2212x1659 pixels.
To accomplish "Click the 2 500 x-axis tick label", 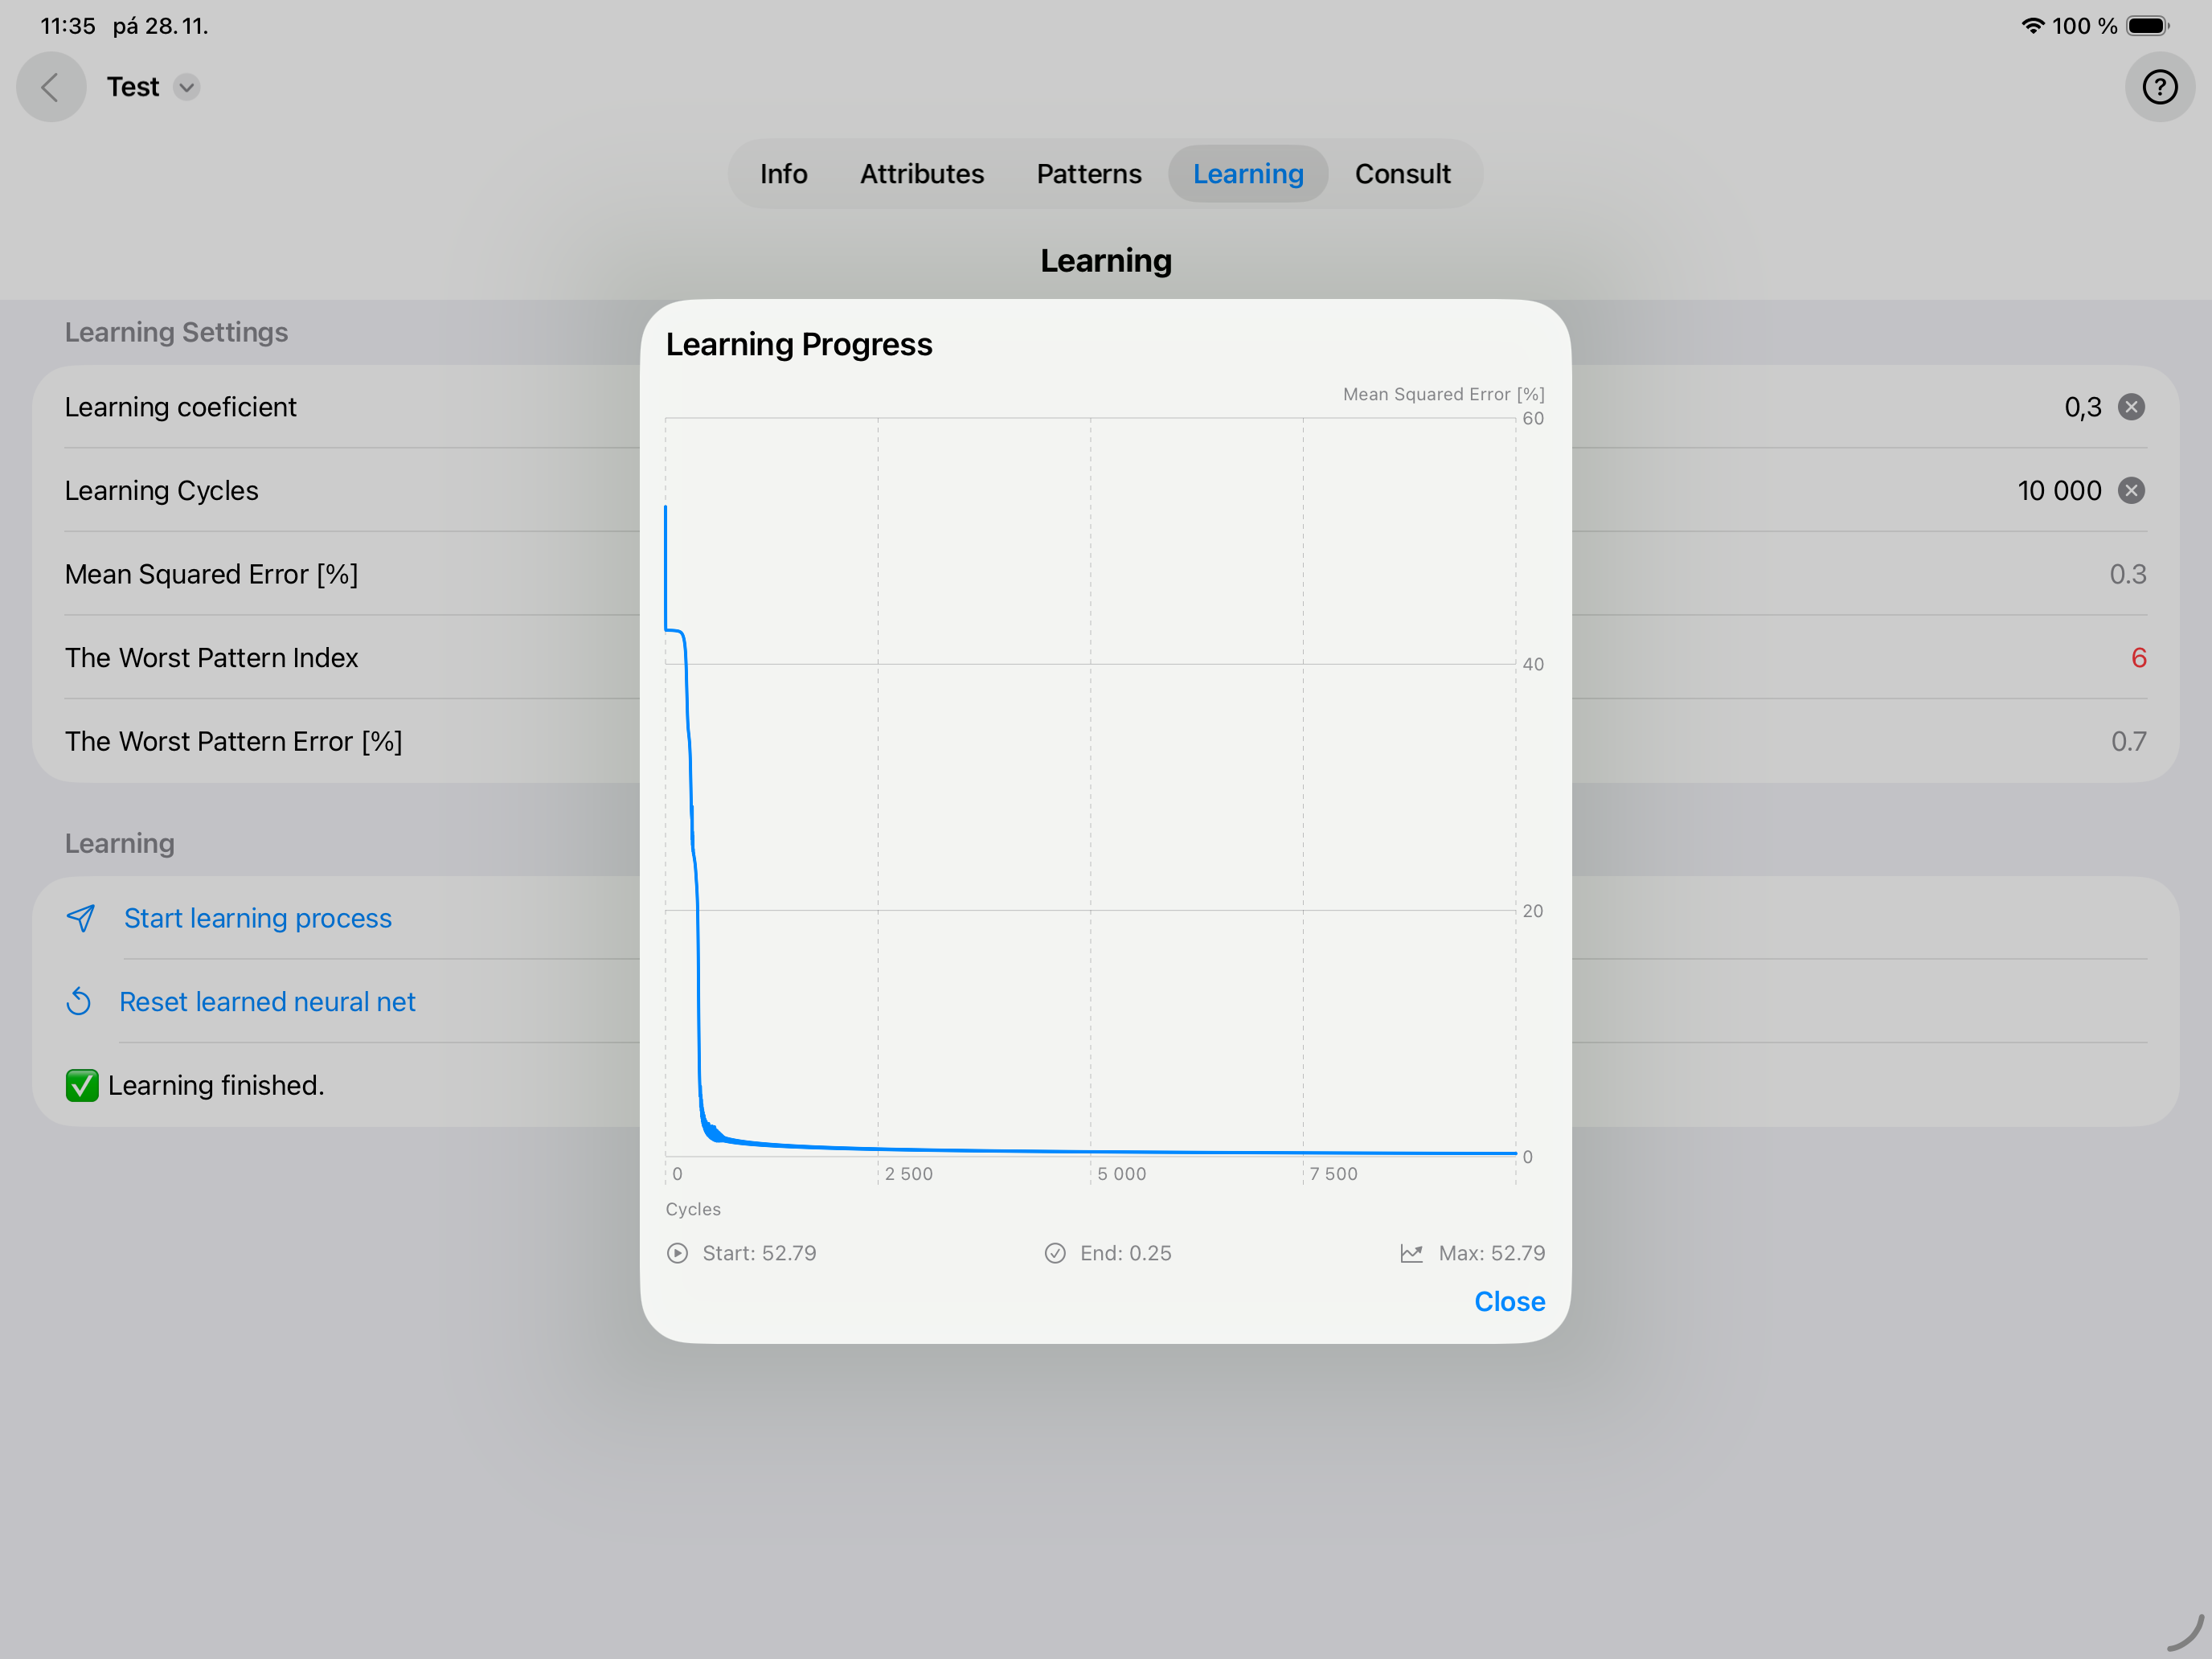I will coord(908,1174).
